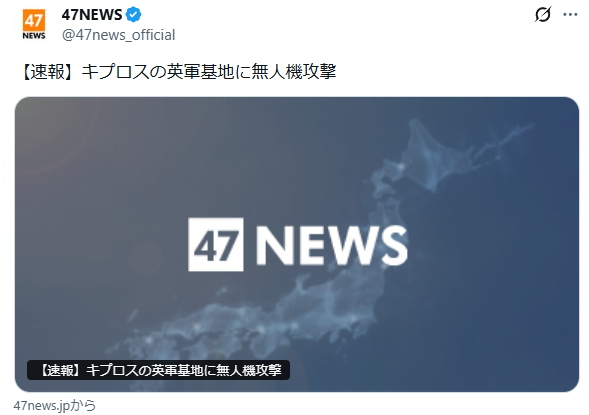
Task: Open the @47news_official handle
Action: (118, 35)
